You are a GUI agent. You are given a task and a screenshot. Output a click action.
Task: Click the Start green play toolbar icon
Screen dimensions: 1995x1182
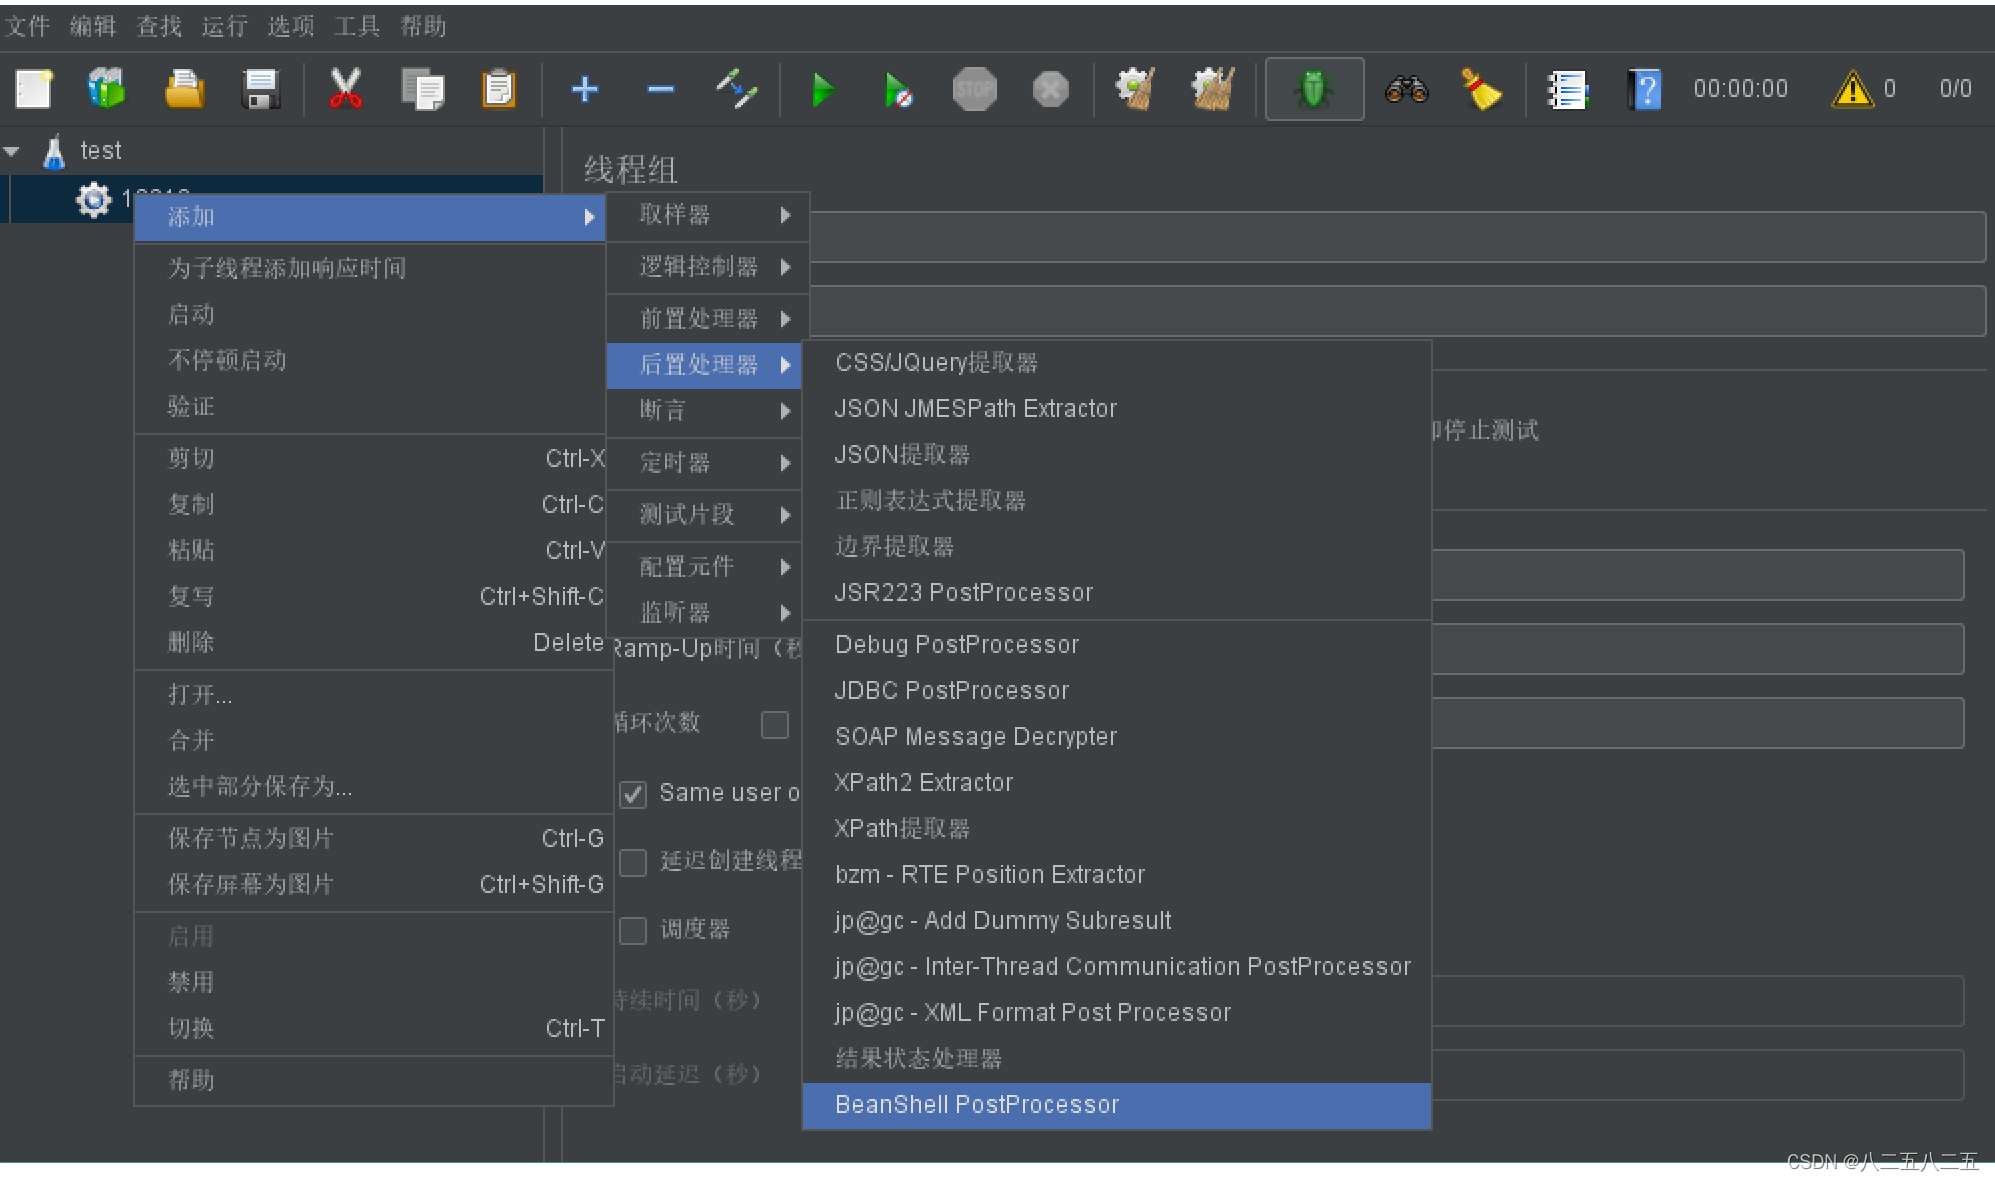click(823, 90)
